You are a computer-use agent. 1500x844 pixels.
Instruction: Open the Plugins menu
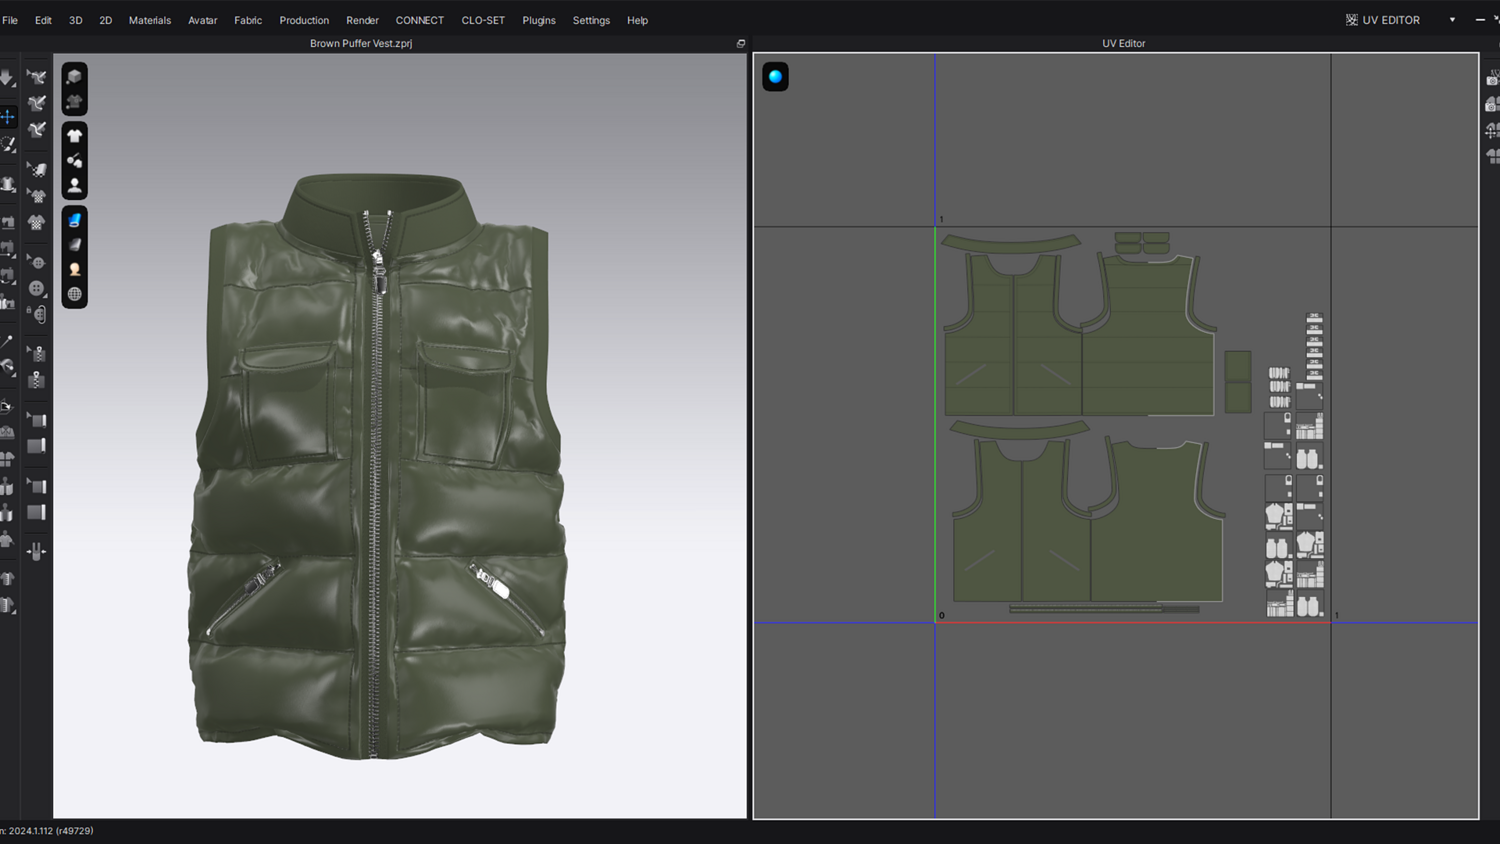[539, 20]
